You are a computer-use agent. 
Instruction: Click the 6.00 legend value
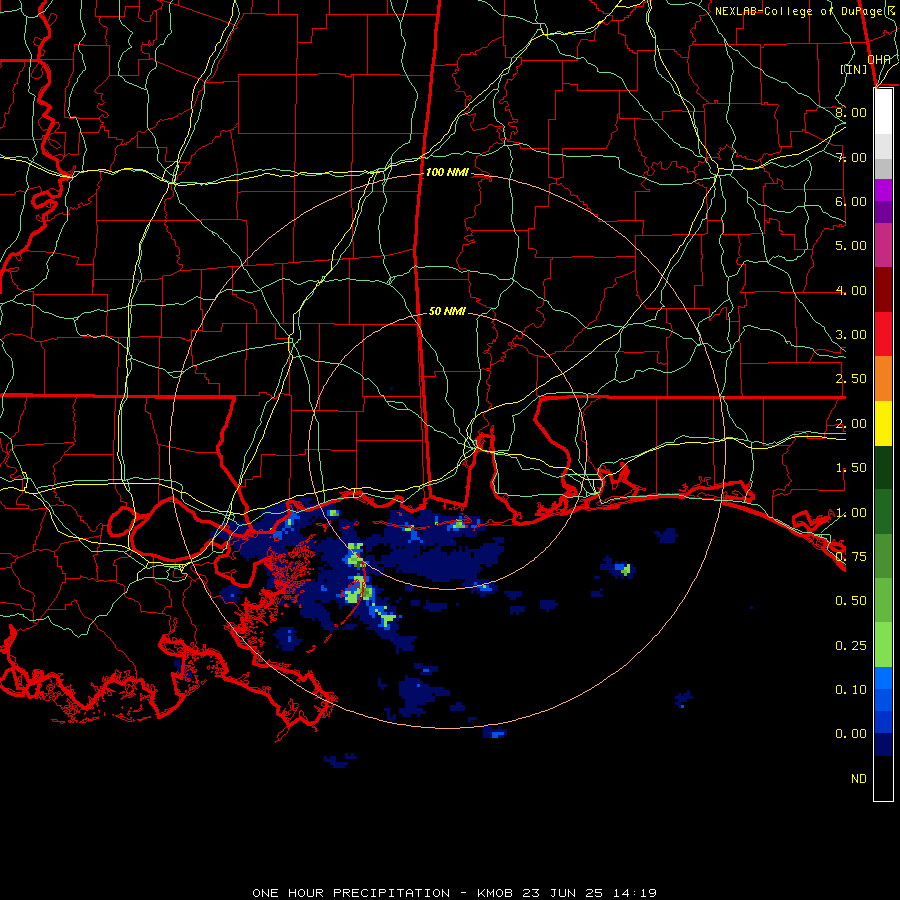coord(851,201)
